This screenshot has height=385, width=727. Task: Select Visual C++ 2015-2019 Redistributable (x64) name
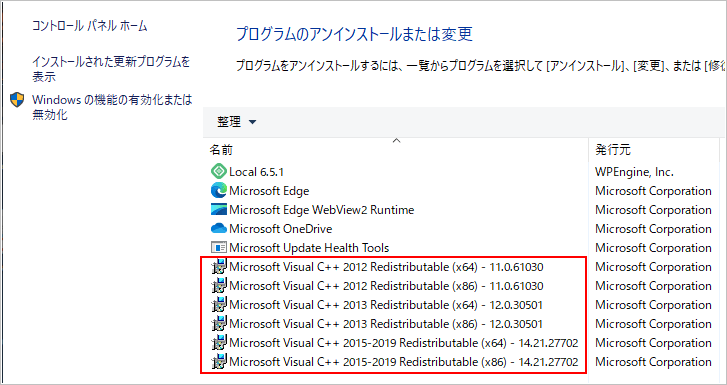[403, 343]
